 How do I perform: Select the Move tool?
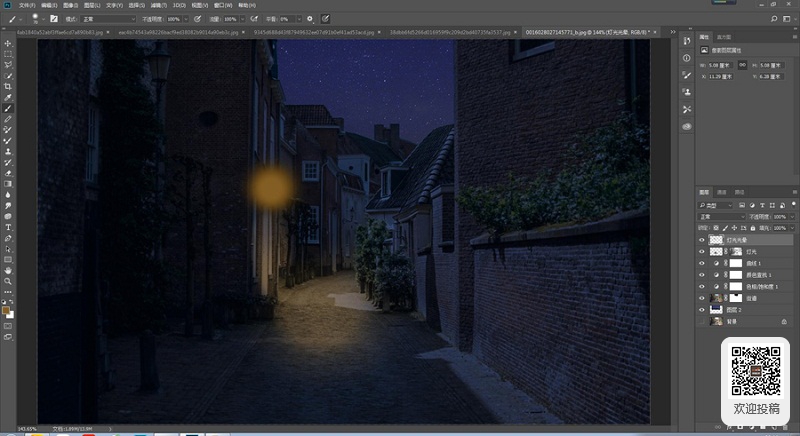point(8,43)
